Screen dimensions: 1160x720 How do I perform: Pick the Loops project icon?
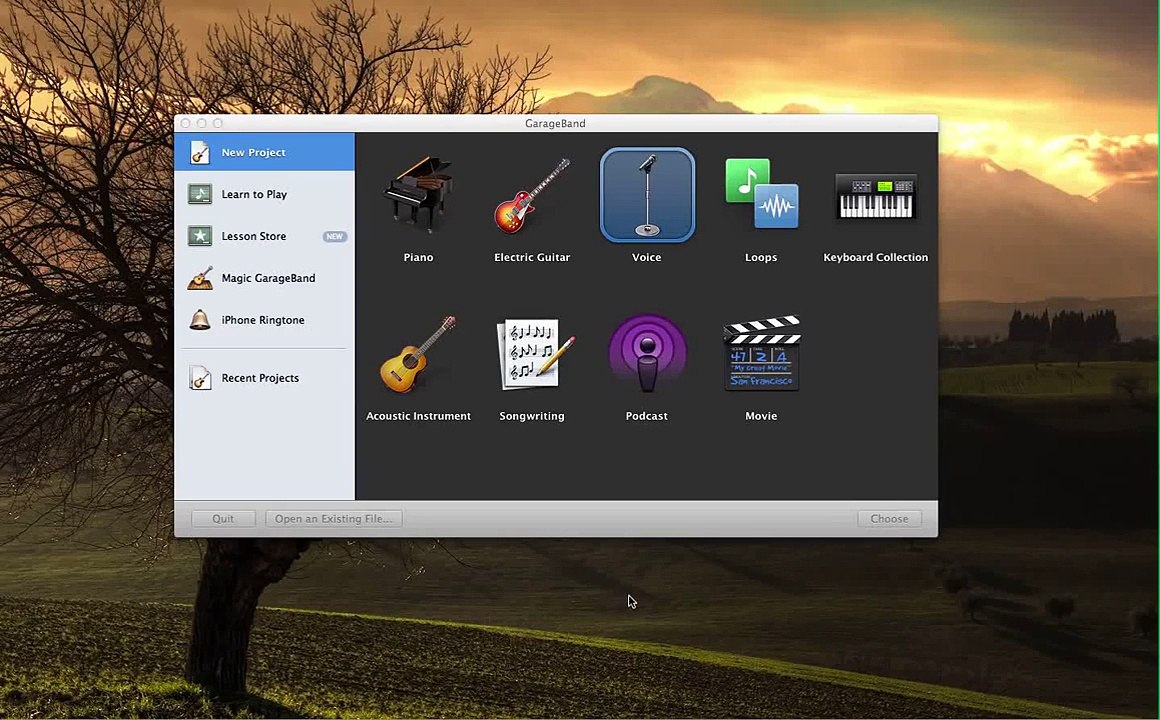(x=761, y=193)
